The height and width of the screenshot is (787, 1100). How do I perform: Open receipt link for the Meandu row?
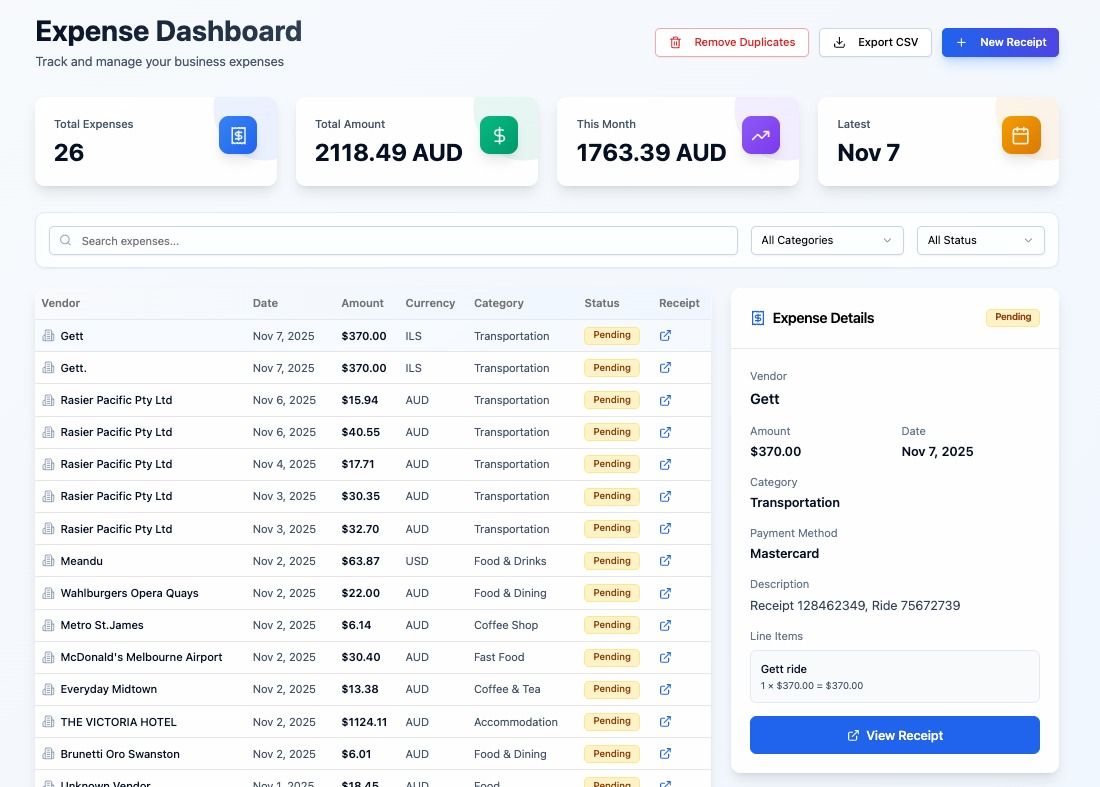click(x=665, y=560)
